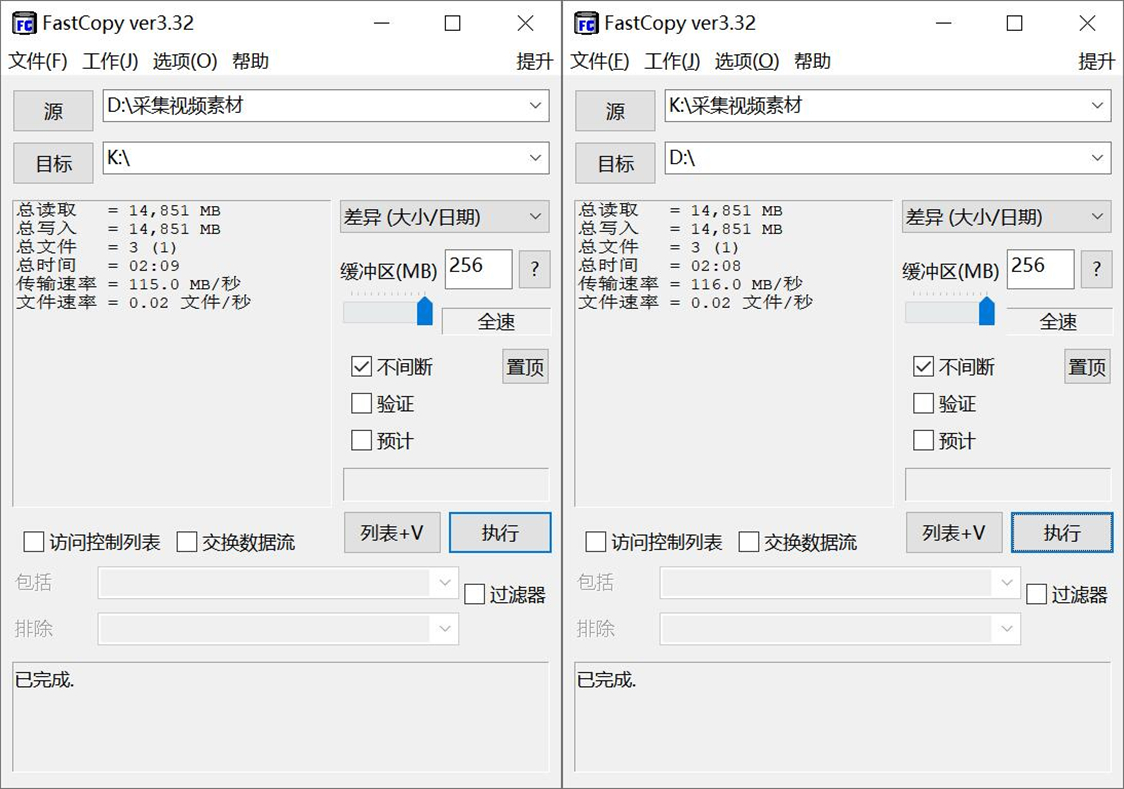Click the FastCopy app icon in right title bar

(x=584, y=22)
